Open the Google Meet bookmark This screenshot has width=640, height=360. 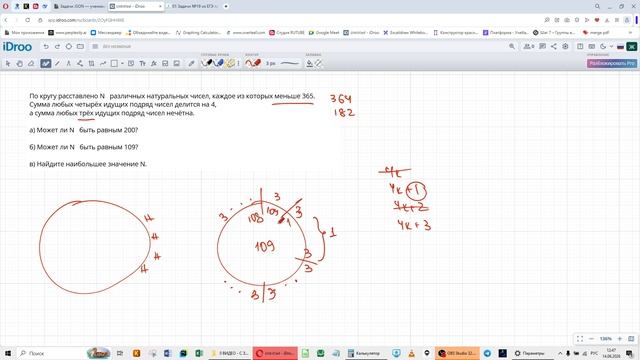(x=324, y=32)
